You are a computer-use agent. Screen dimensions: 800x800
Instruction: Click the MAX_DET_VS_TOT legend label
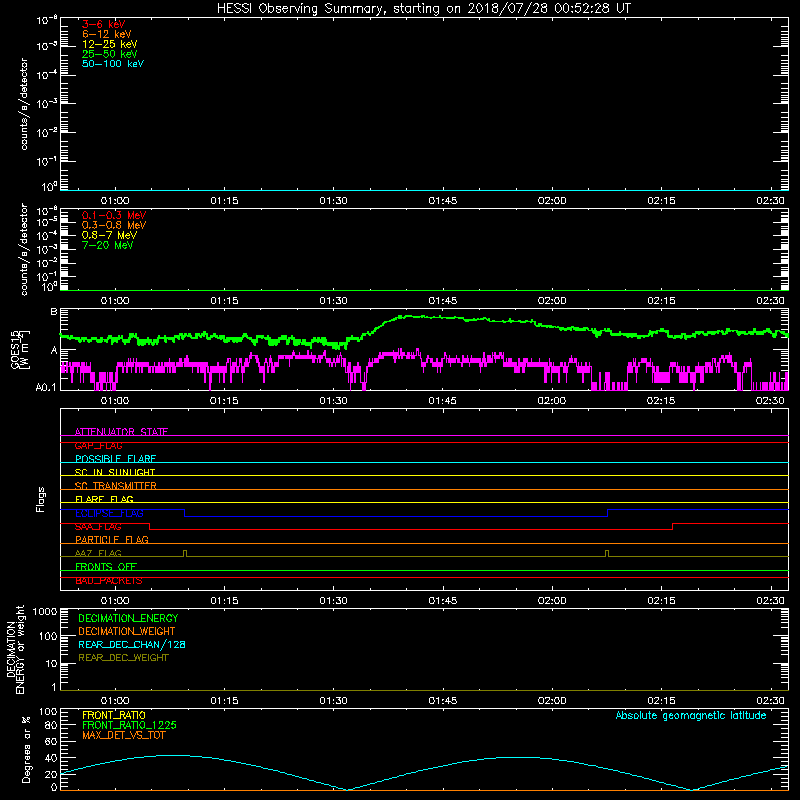coord(124,735)
